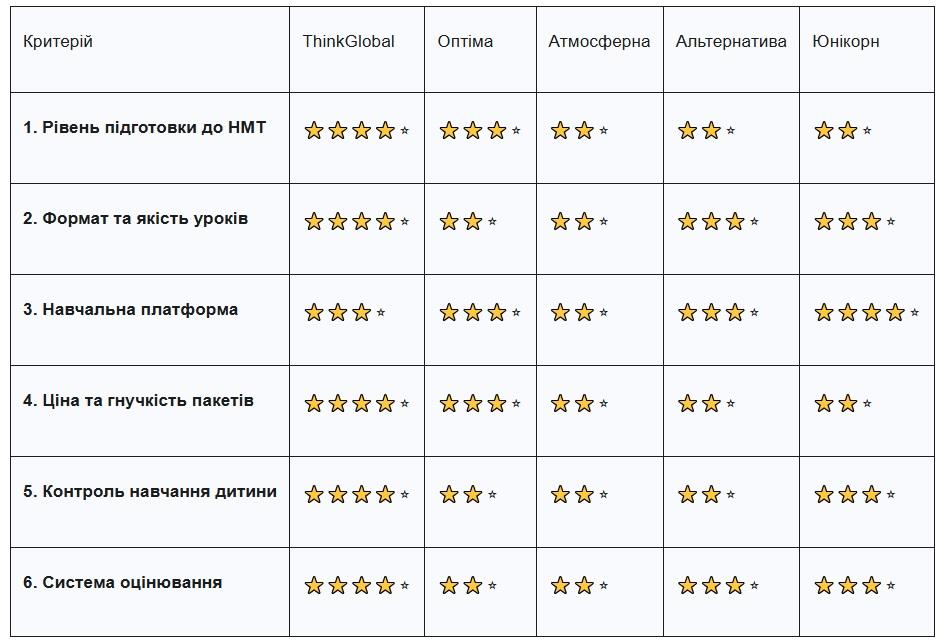Click ThinkGlobal's stars for Навчальна платформа

[x=344, y=313]
